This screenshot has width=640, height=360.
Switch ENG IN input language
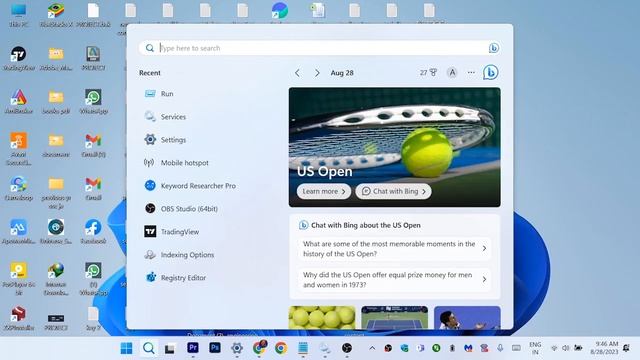click(535, 348)
